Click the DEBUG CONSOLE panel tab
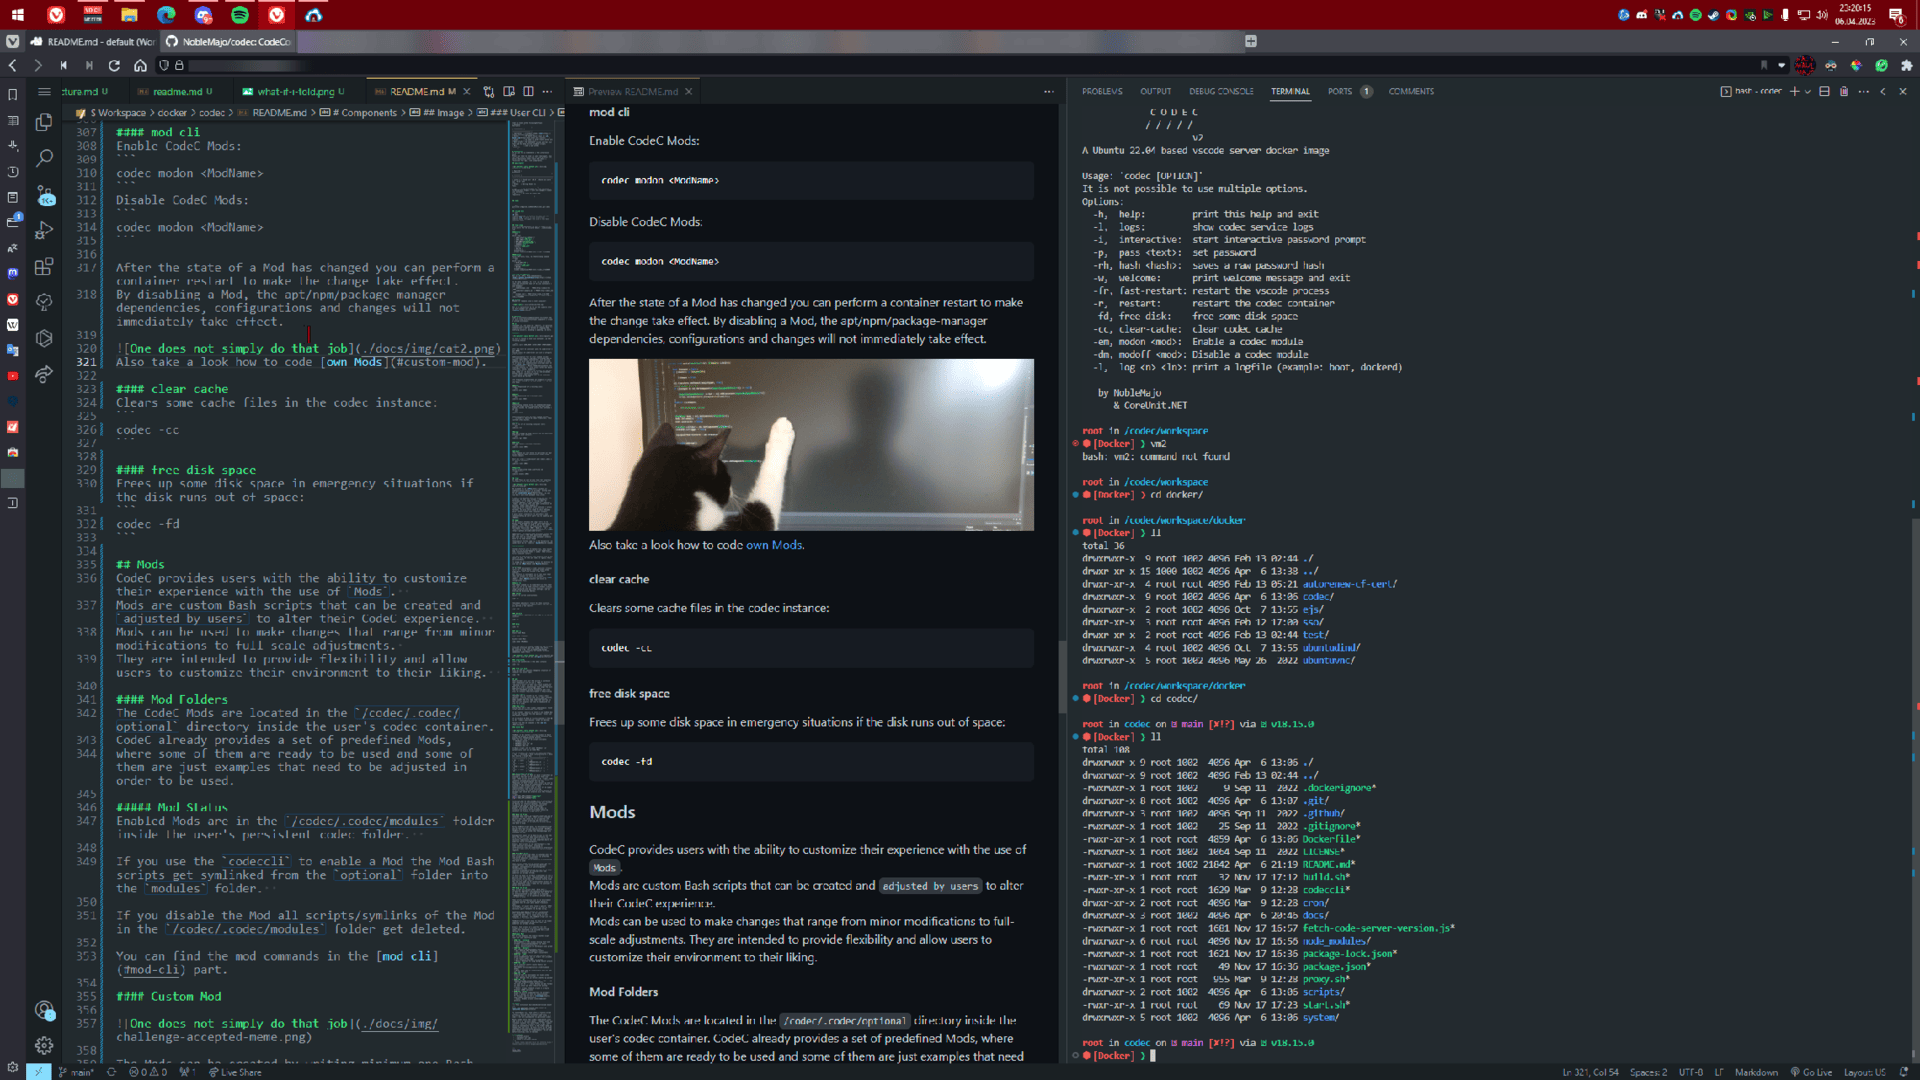1920x1080 pixels. [x=1221, y=91]
